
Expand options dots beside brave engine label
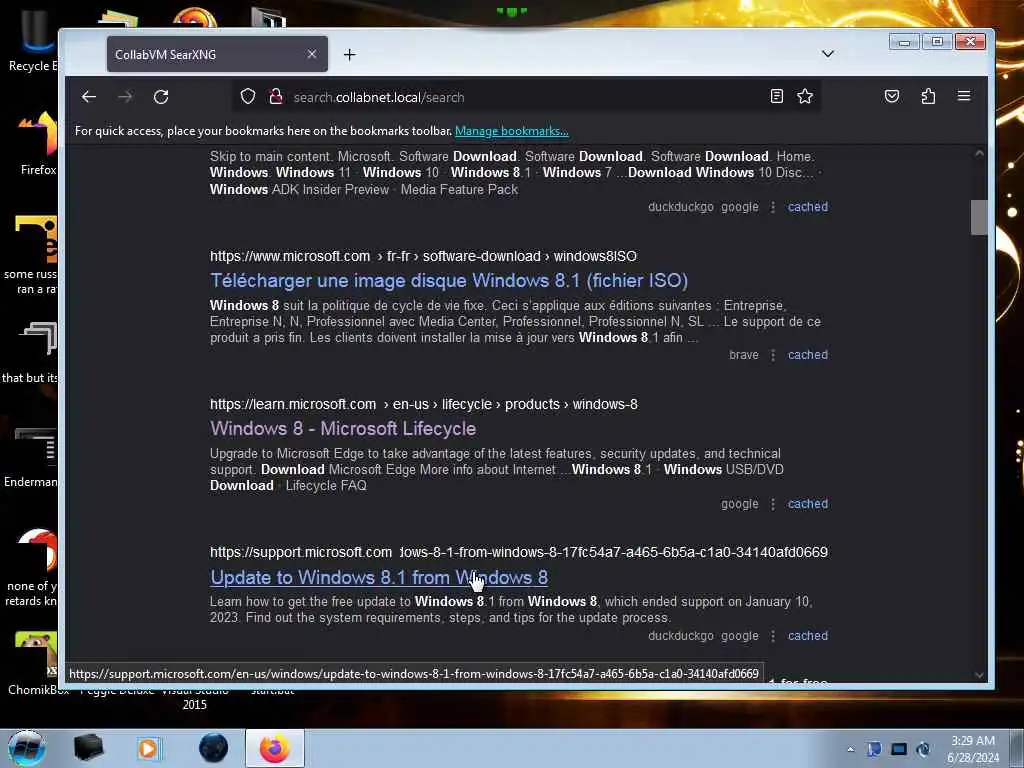tap(773, 355)
